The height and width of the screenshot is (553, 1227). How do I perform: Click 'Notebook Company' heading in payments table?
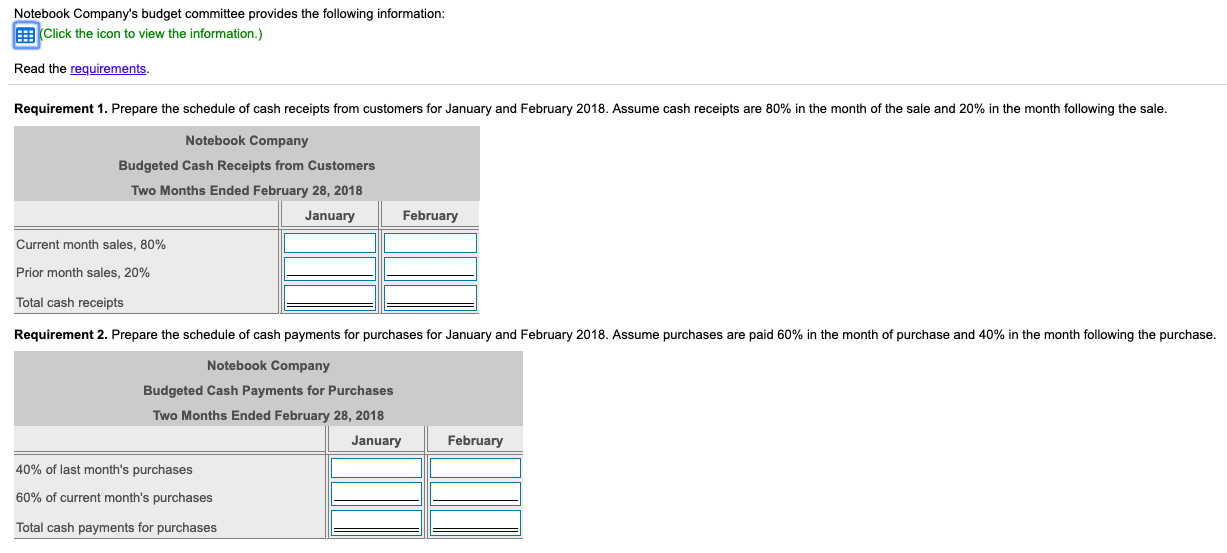[x=268, y=366]
